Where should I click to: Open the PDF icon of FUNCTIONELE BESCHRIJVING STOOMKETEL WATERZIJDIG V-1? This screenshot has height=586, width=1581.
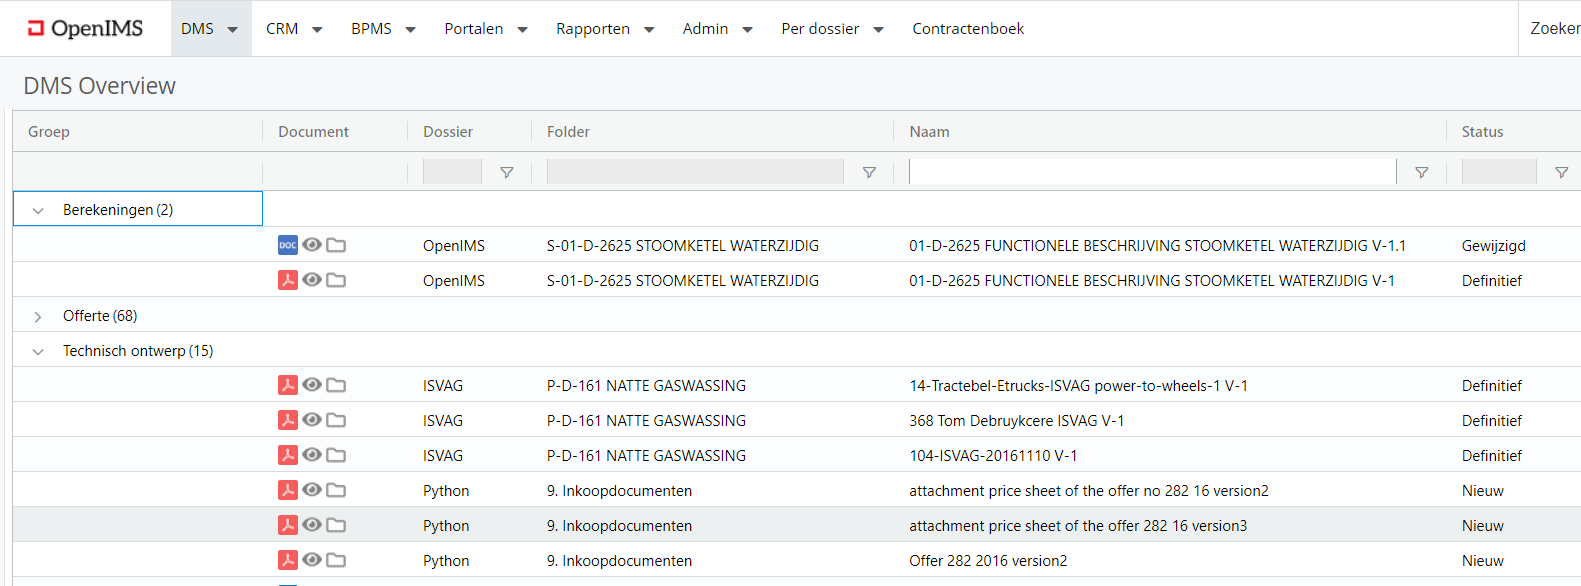pos(288,280)
